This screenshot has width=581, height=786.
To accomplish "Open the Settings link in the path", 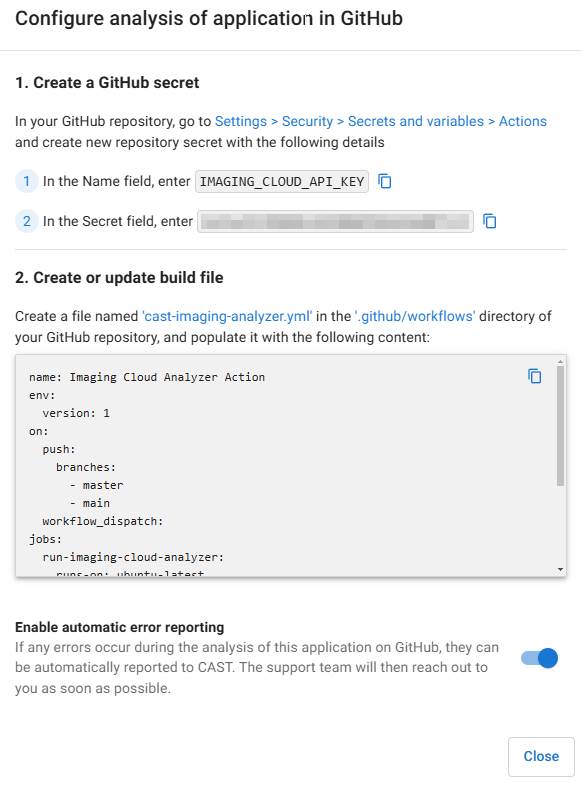I will click(x=241, y=121).
